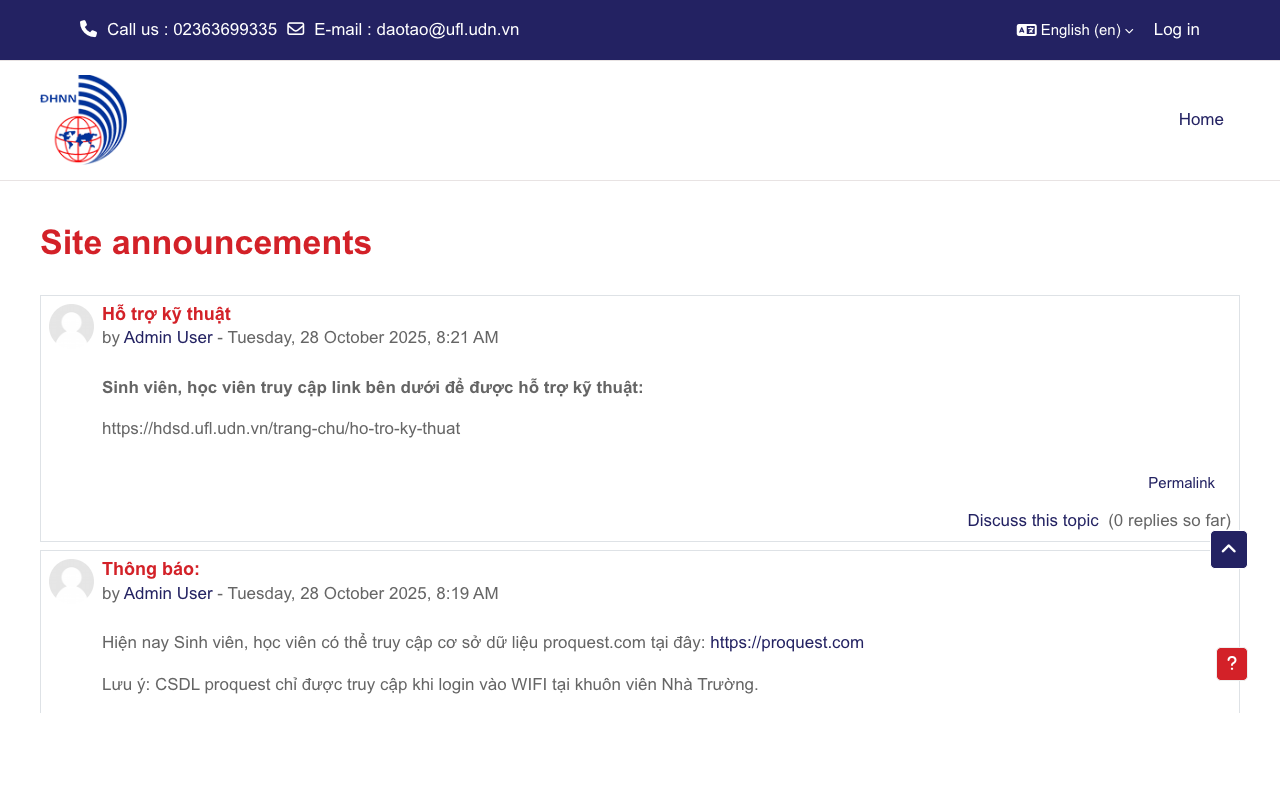Click the Log in link

pos(1176,29)
